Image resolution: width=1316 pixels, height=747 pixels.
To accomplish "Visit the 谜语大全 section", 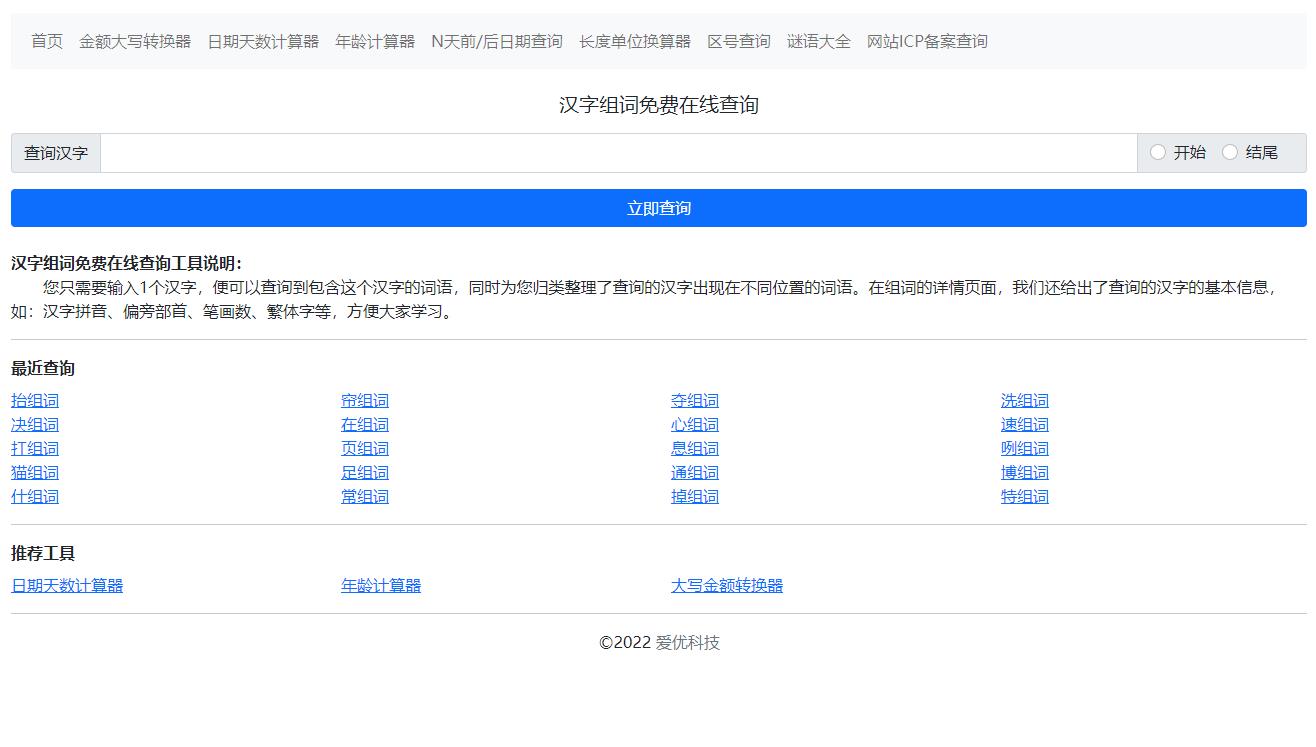I will 818,42.
